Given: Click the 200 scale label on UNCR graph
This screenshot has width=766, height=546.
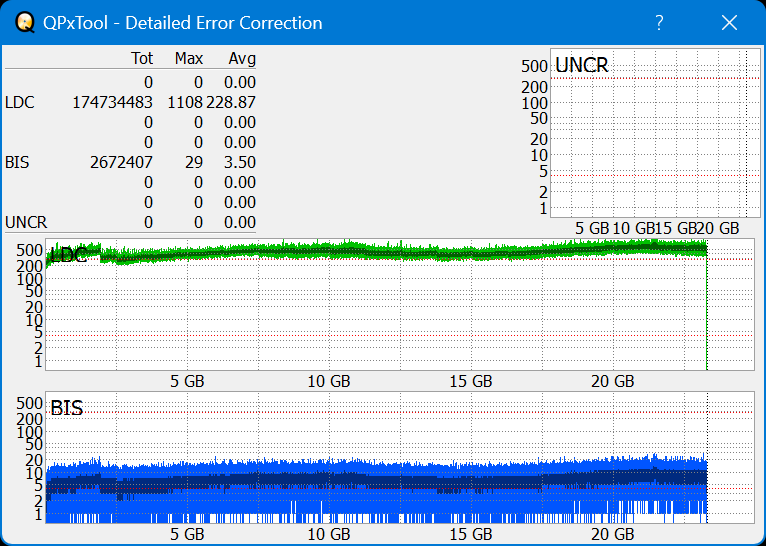Looking at the screenshot, I should (x=534, y=87).
